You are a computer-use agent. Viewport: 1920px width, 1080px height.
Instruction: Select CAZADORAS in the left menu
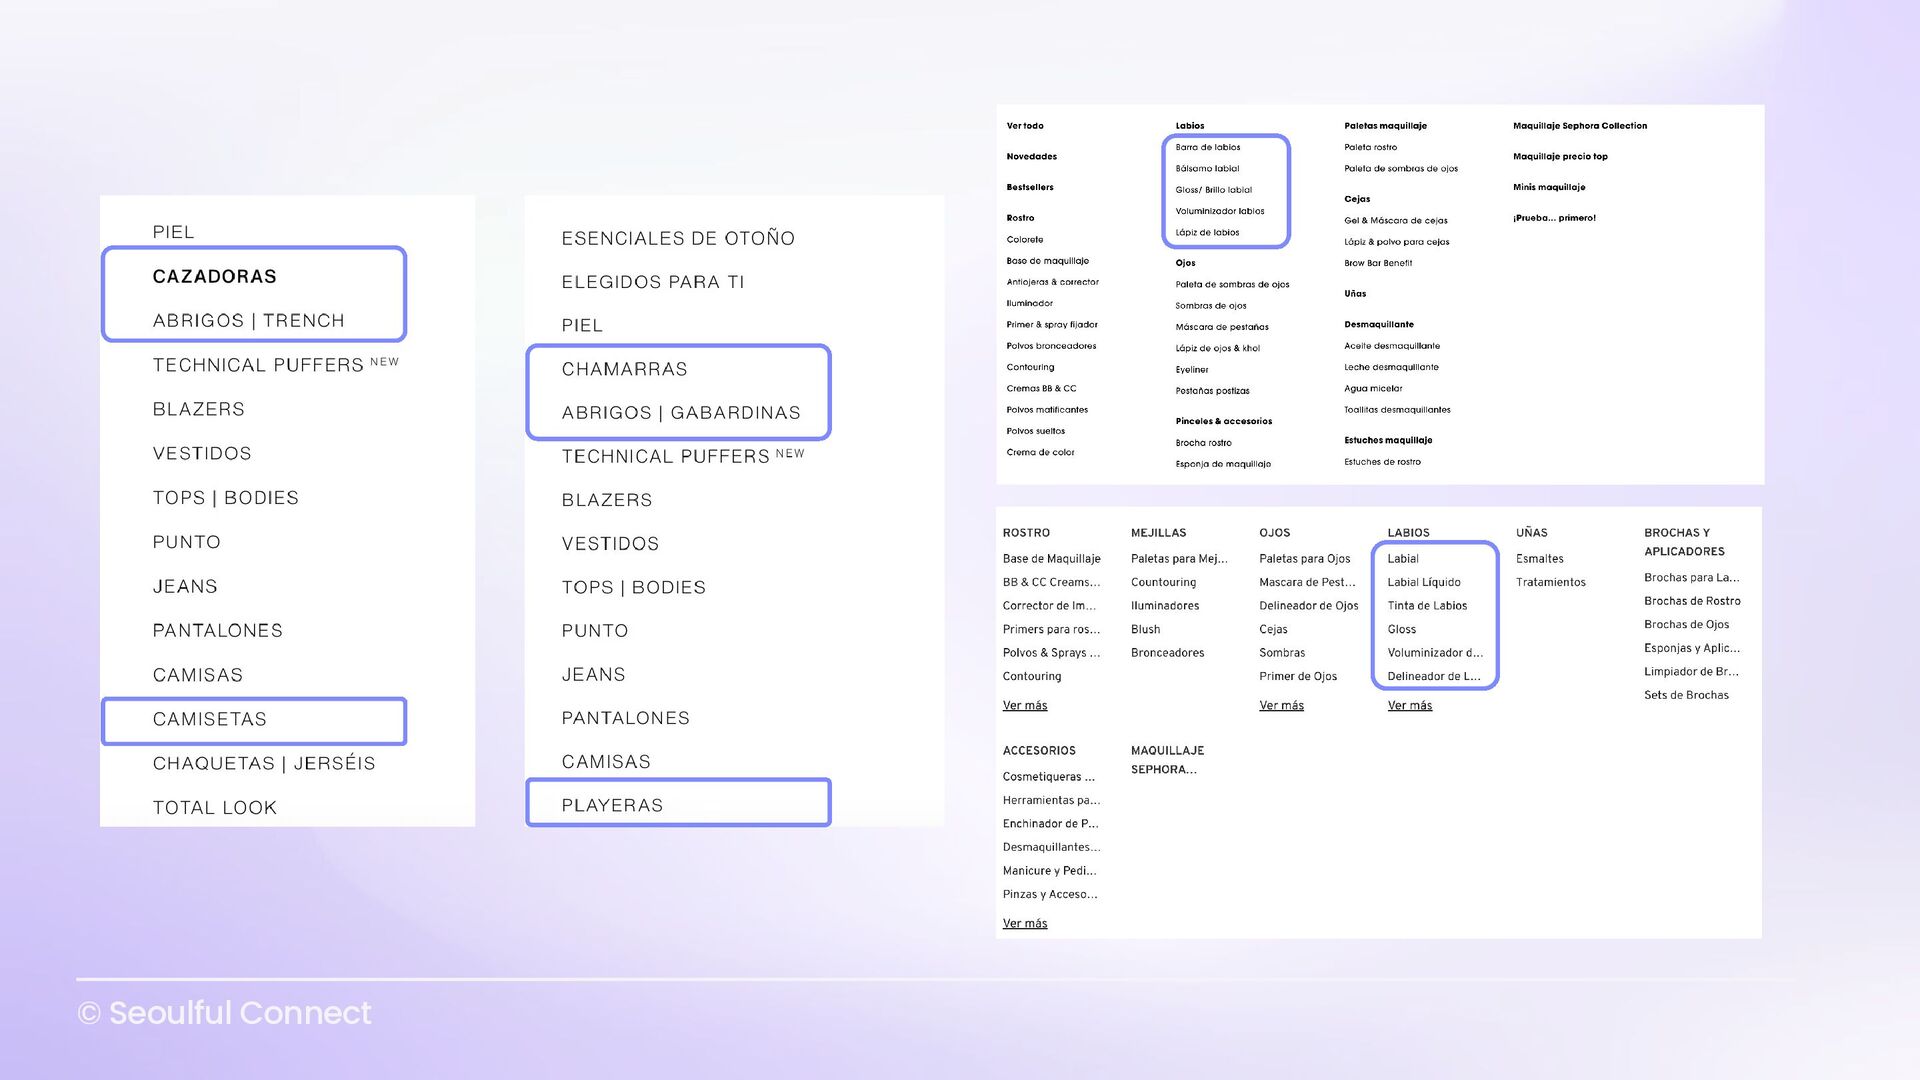[x=214, y=276]
